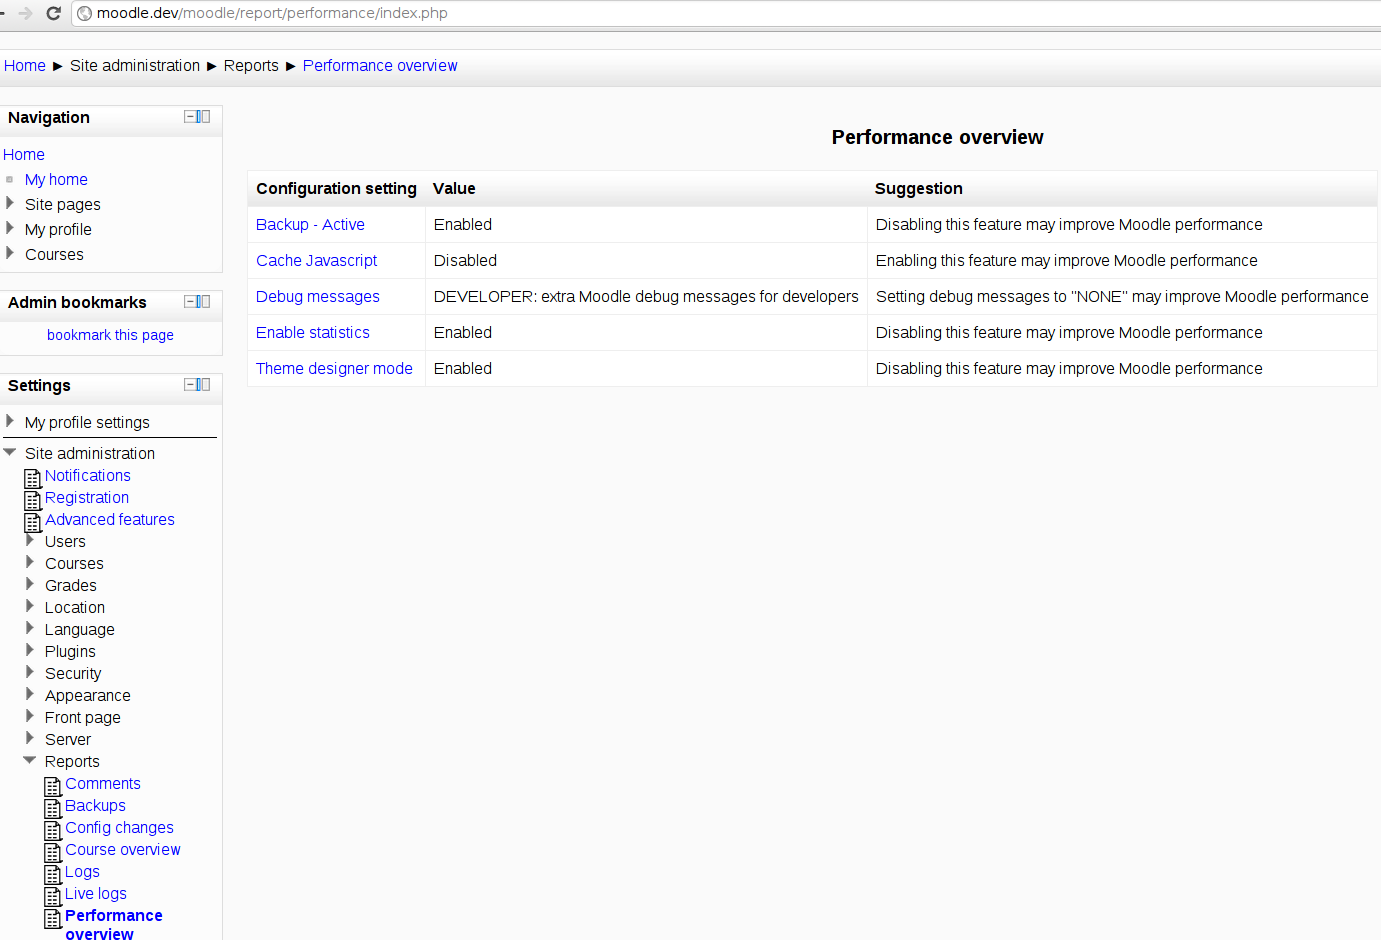The image size is (1381, 940).
Task: Expand the Security settings node
Action: (30, 672)
